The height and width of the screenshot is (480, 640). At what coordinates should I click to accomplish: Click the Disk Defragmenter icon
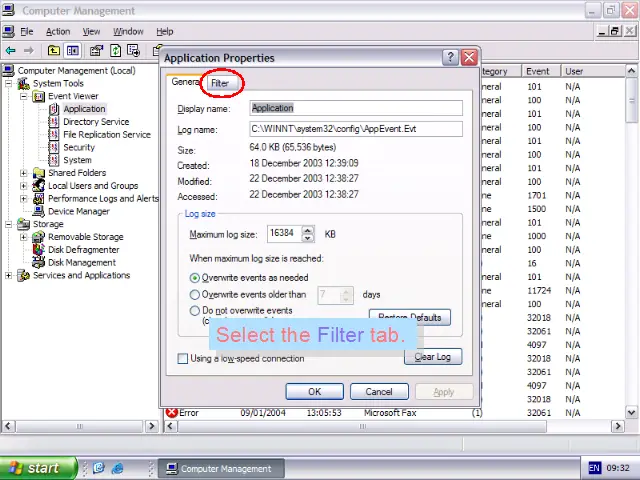coord(39,249)
